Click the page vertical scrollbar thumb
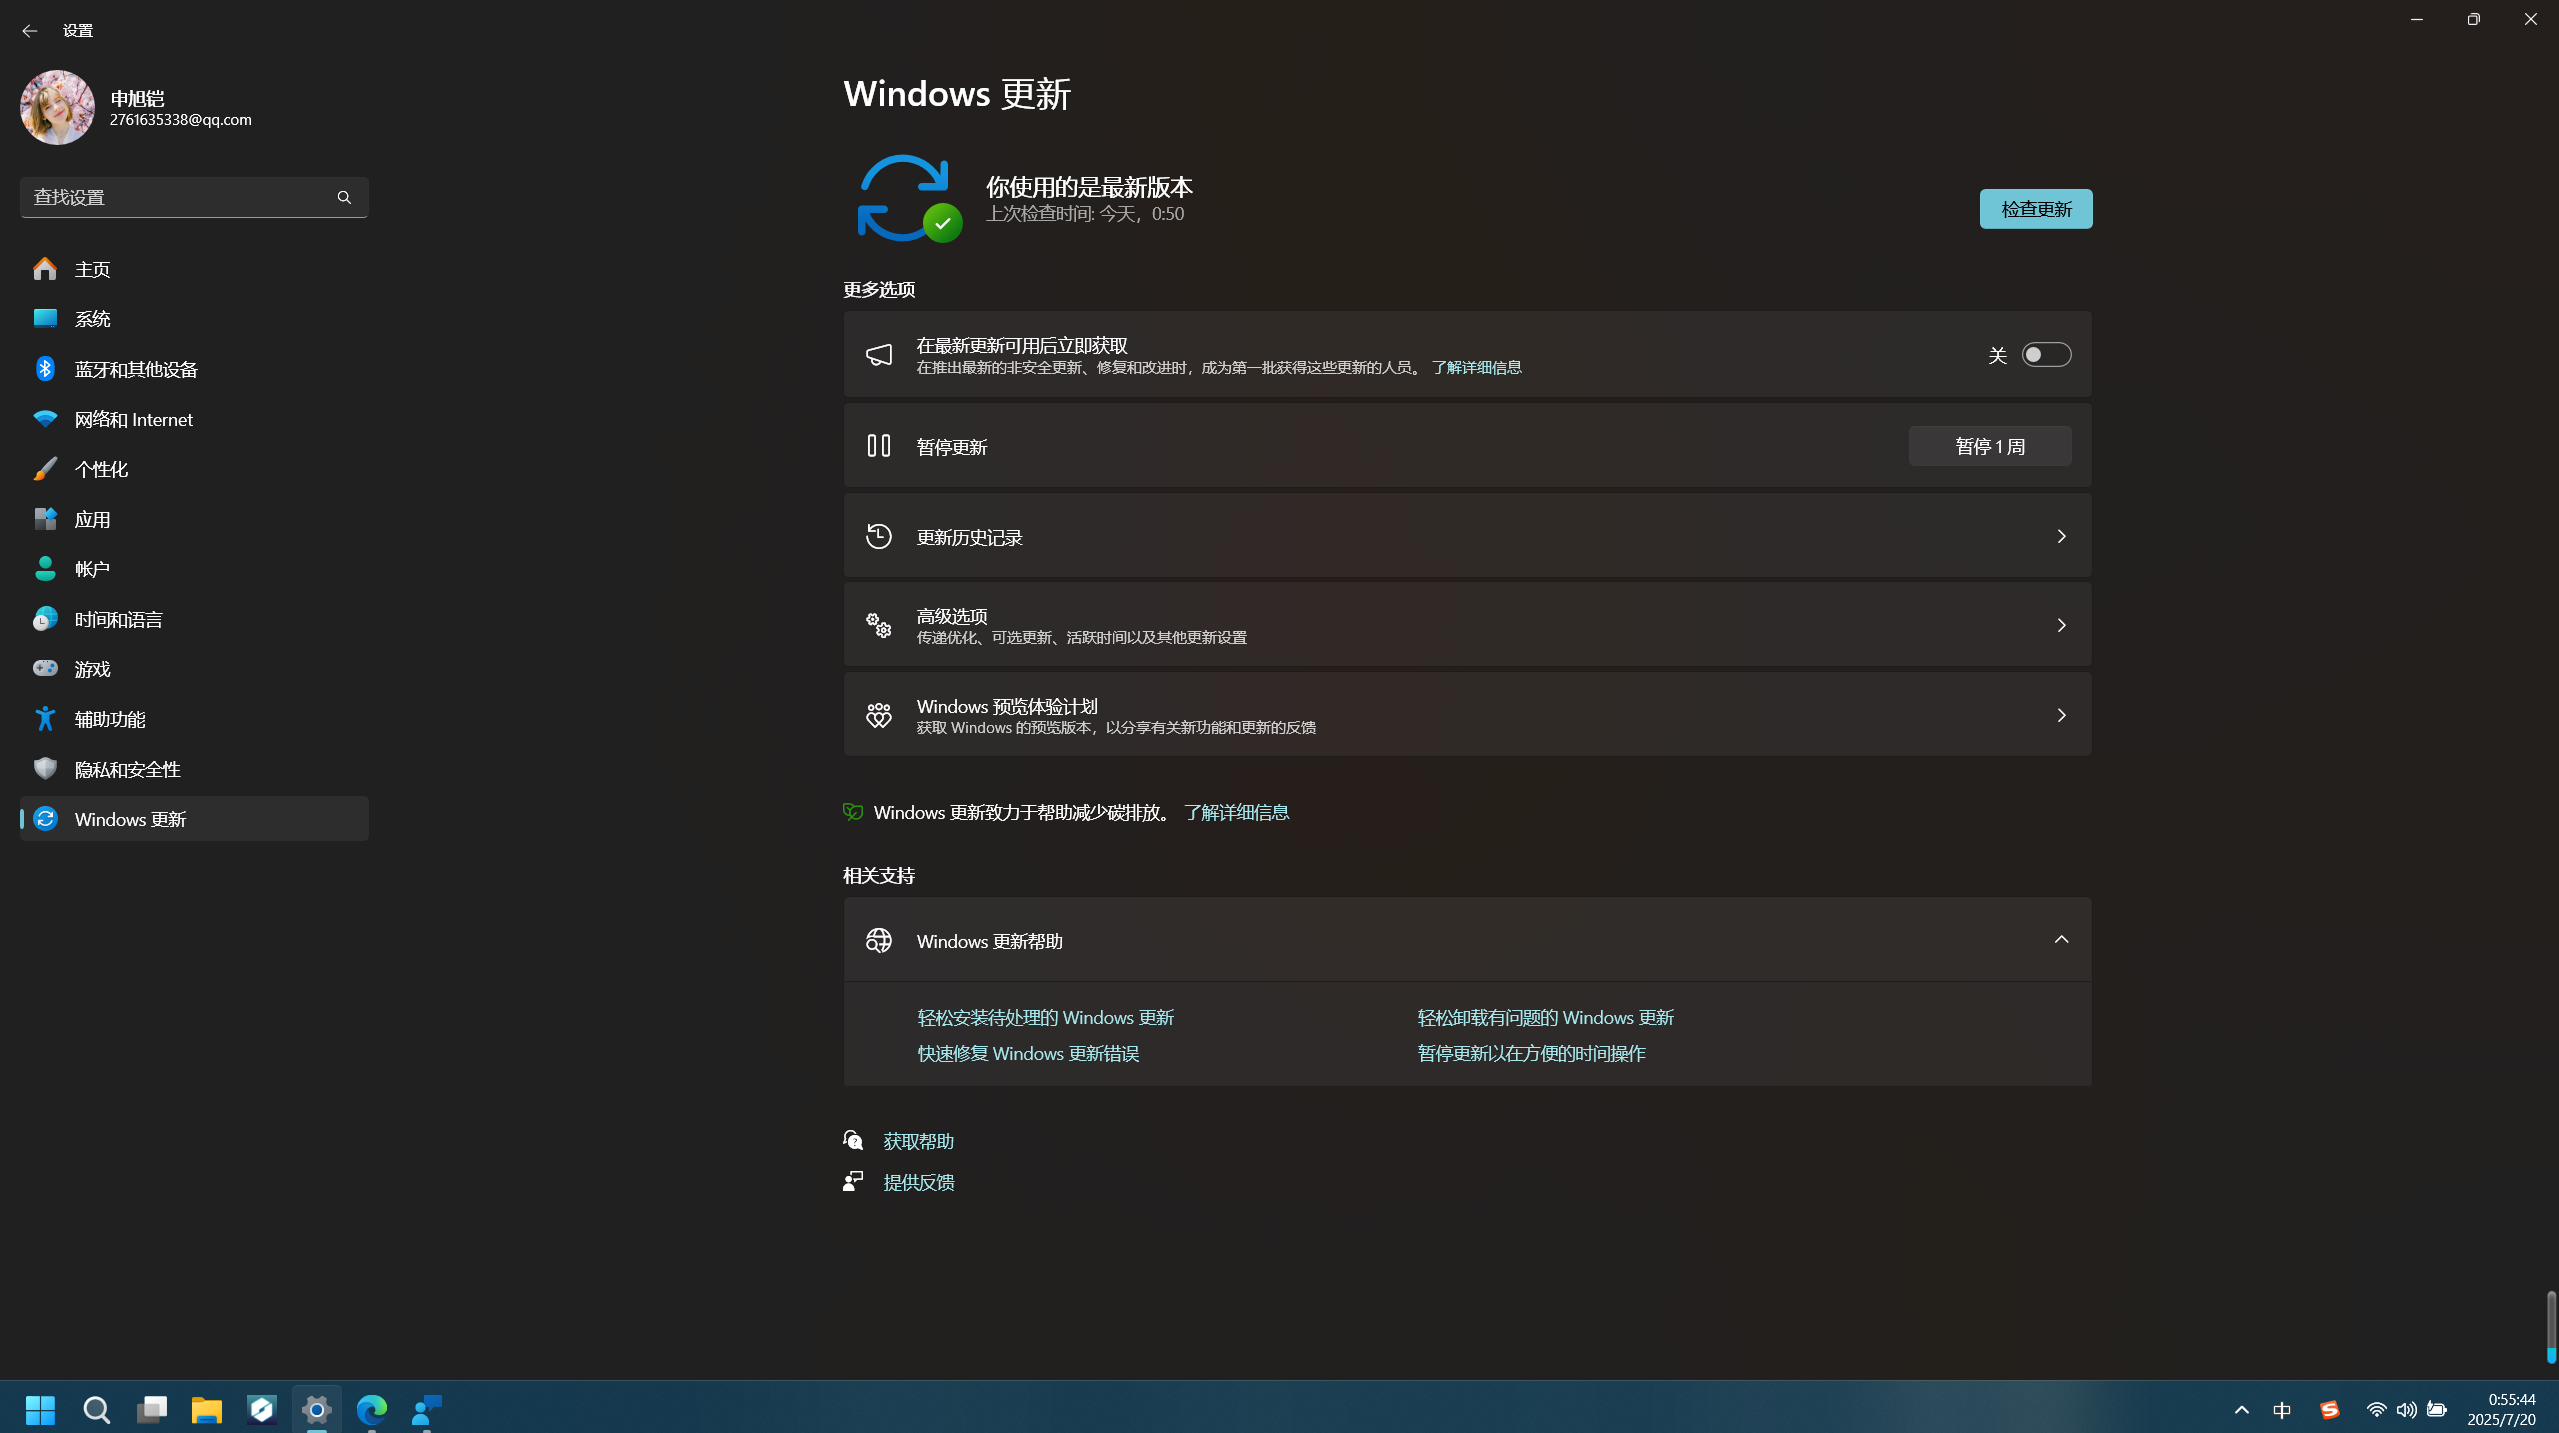The image size is (2559, 1433). pyautogui.click(x=2551, y=1326)
